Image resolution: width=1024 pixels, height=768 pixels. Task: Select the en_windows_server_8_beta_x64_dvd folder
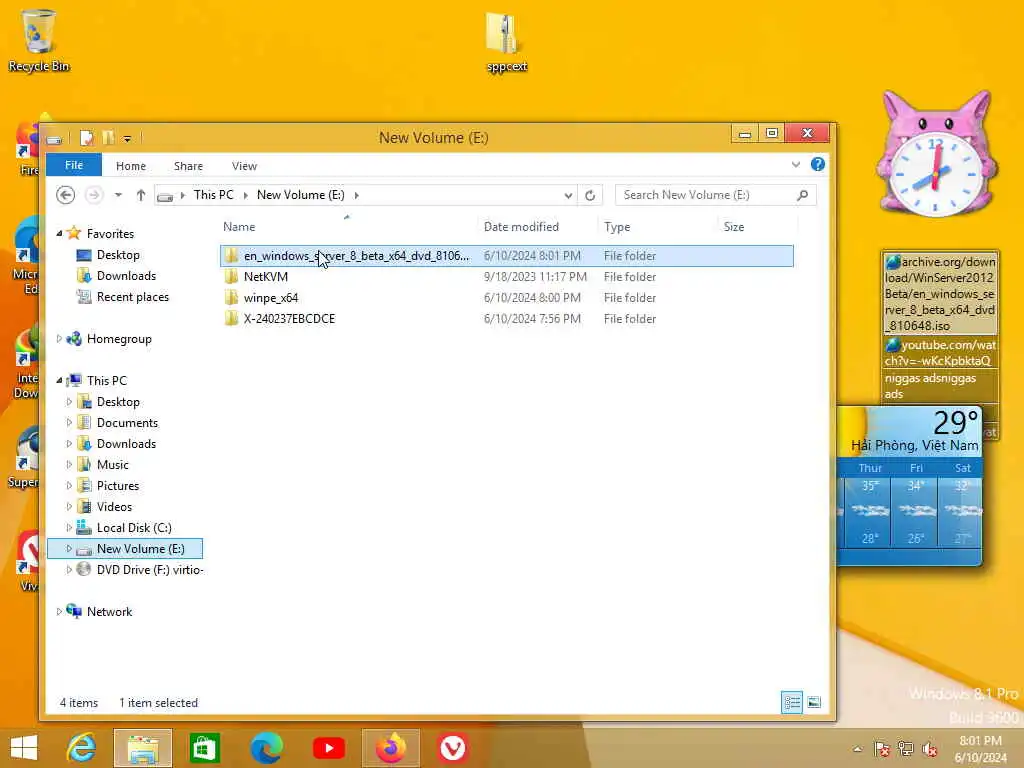(507, 256)
